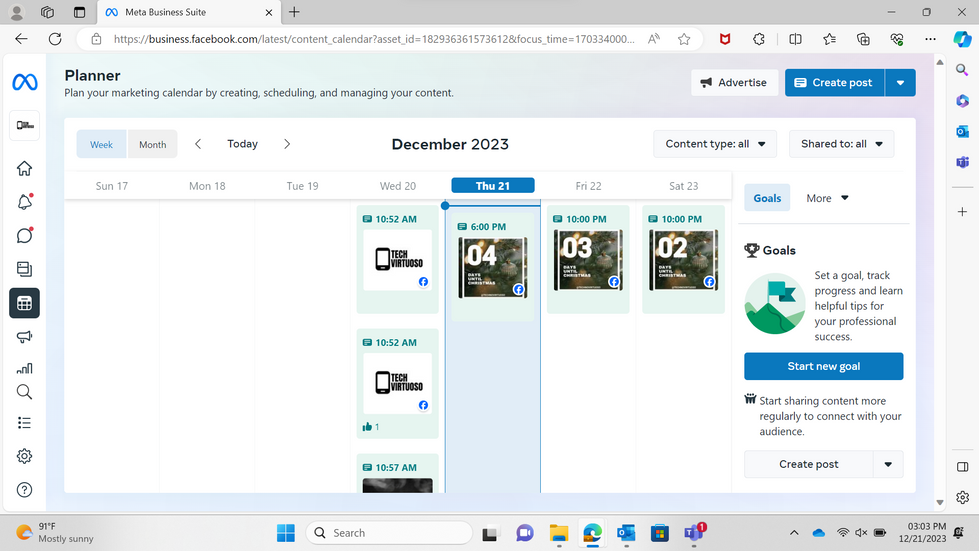979x551 pixels.
Task: Click the page scrollbar down arrow
Action: [x=940, y=503]
